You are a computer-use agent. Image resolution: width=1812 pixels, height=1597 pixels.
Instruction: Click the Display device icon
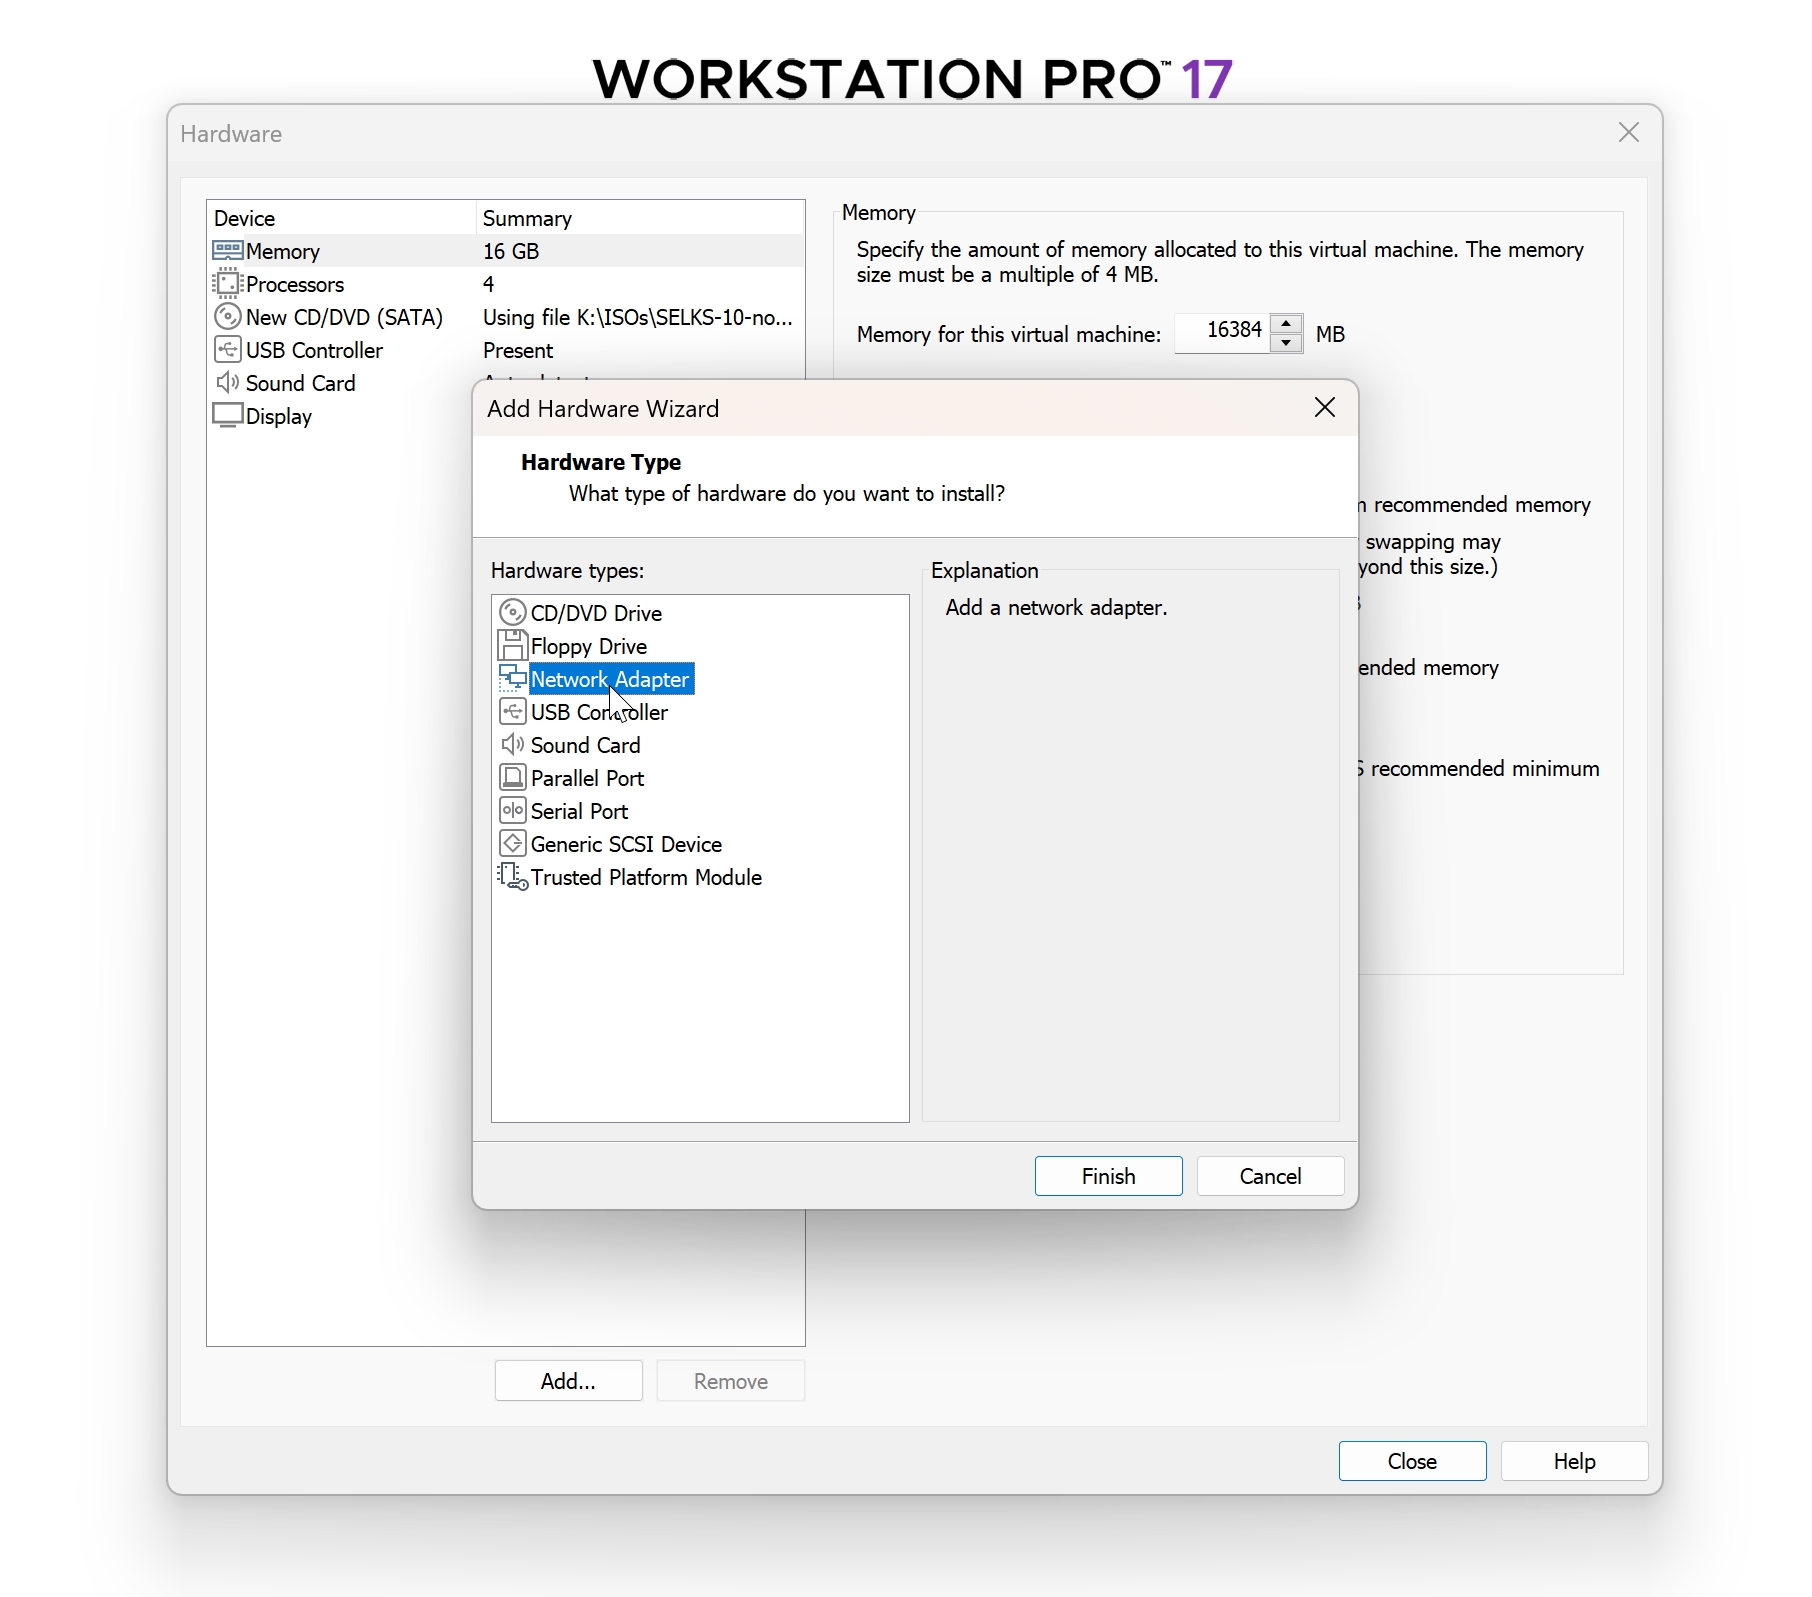227,416
